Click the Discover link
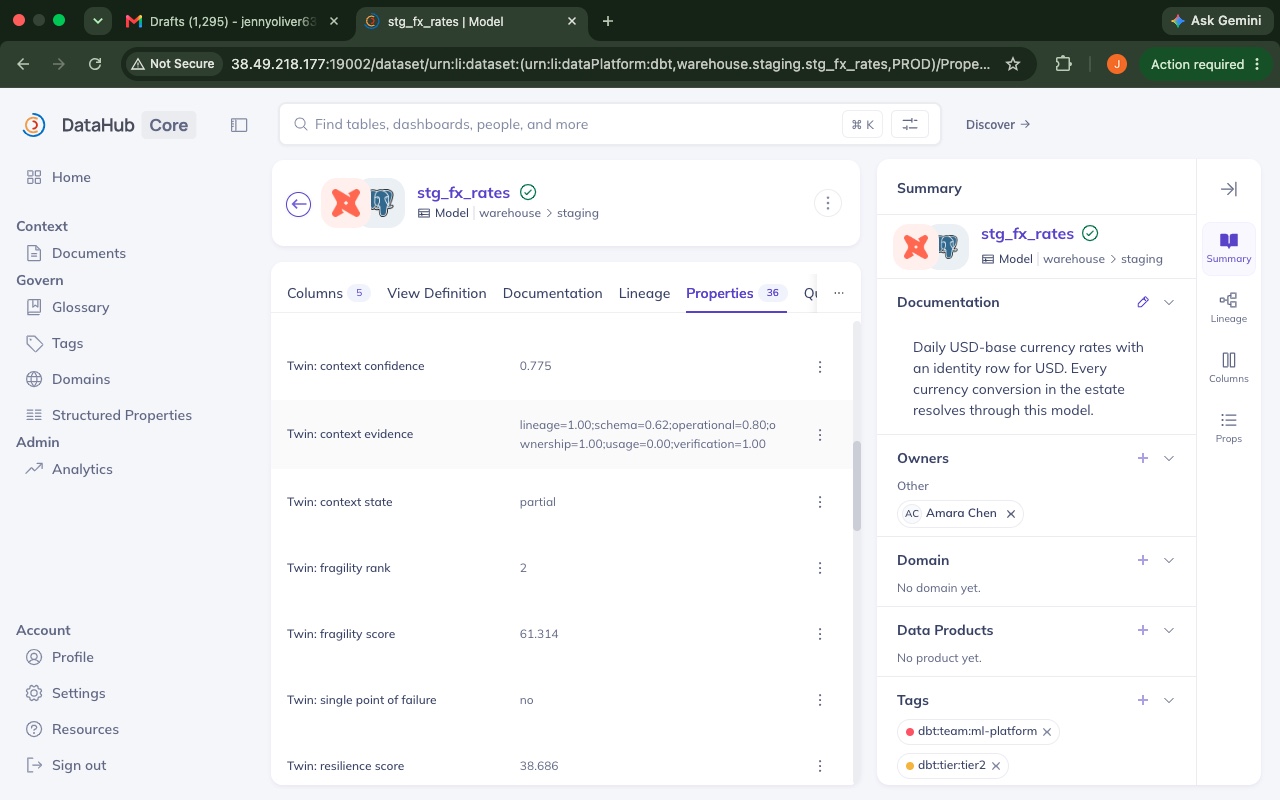Viewport: 1280px width, 800px height. [998, 125]
